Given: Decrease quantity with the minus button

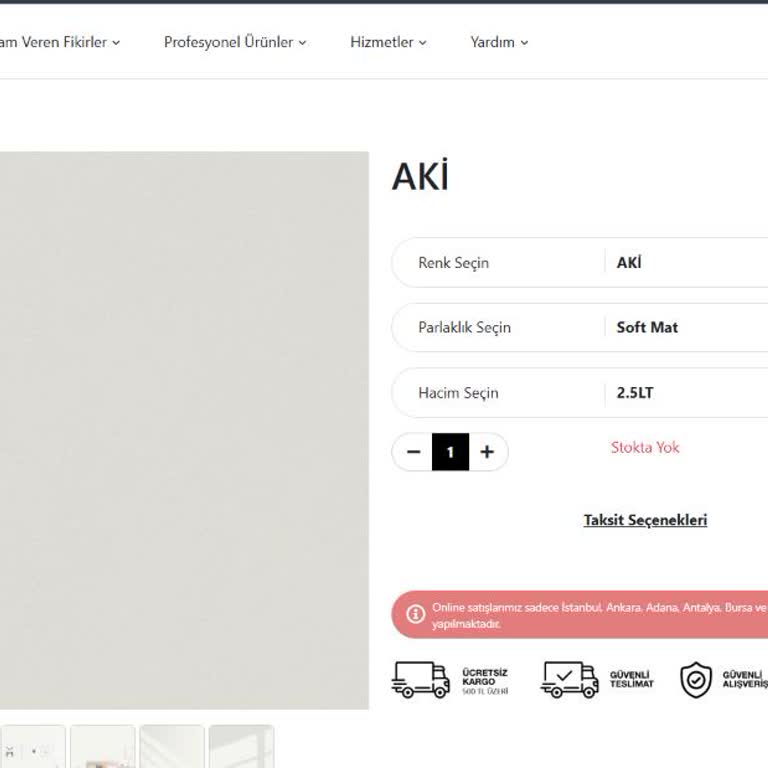Looking at the screenshot, I should (413, 452).
